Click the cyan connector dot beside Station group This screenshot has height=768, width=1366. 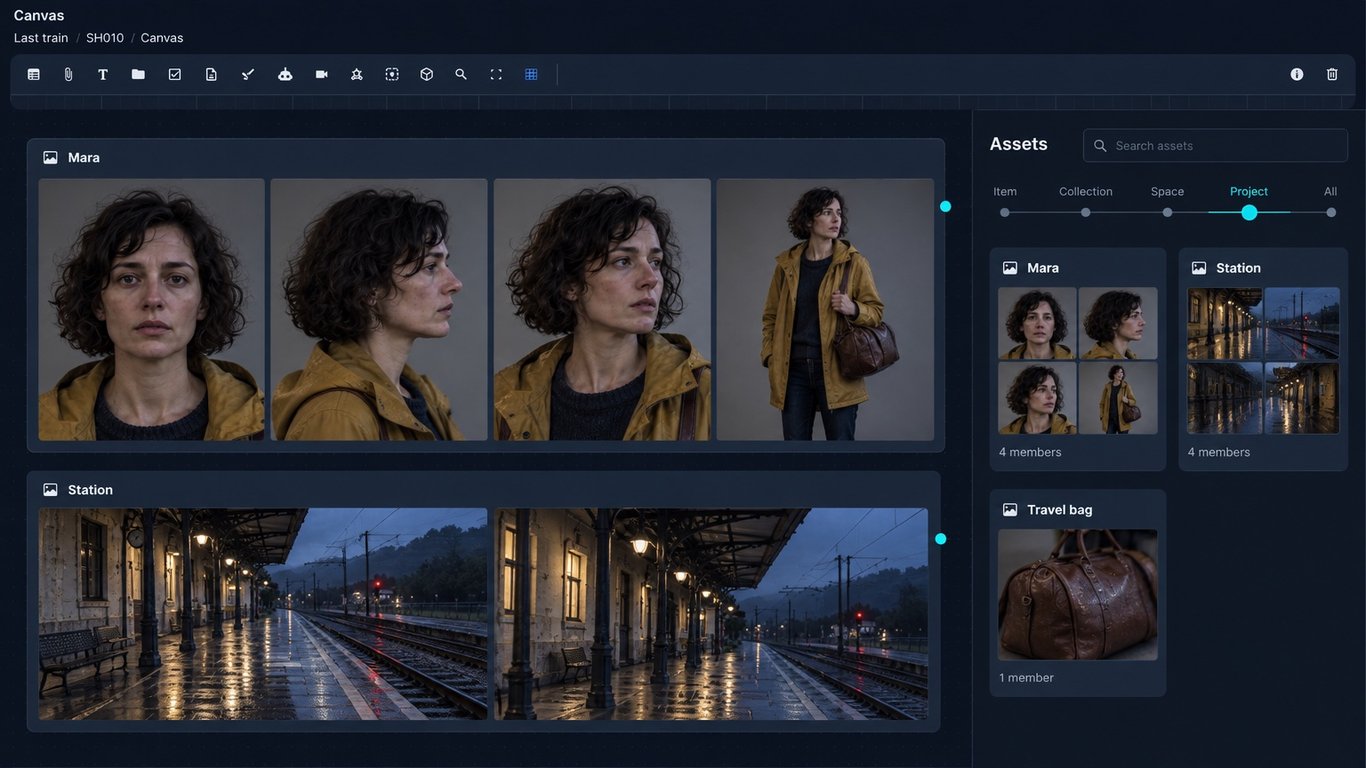[x=940, y=539]
